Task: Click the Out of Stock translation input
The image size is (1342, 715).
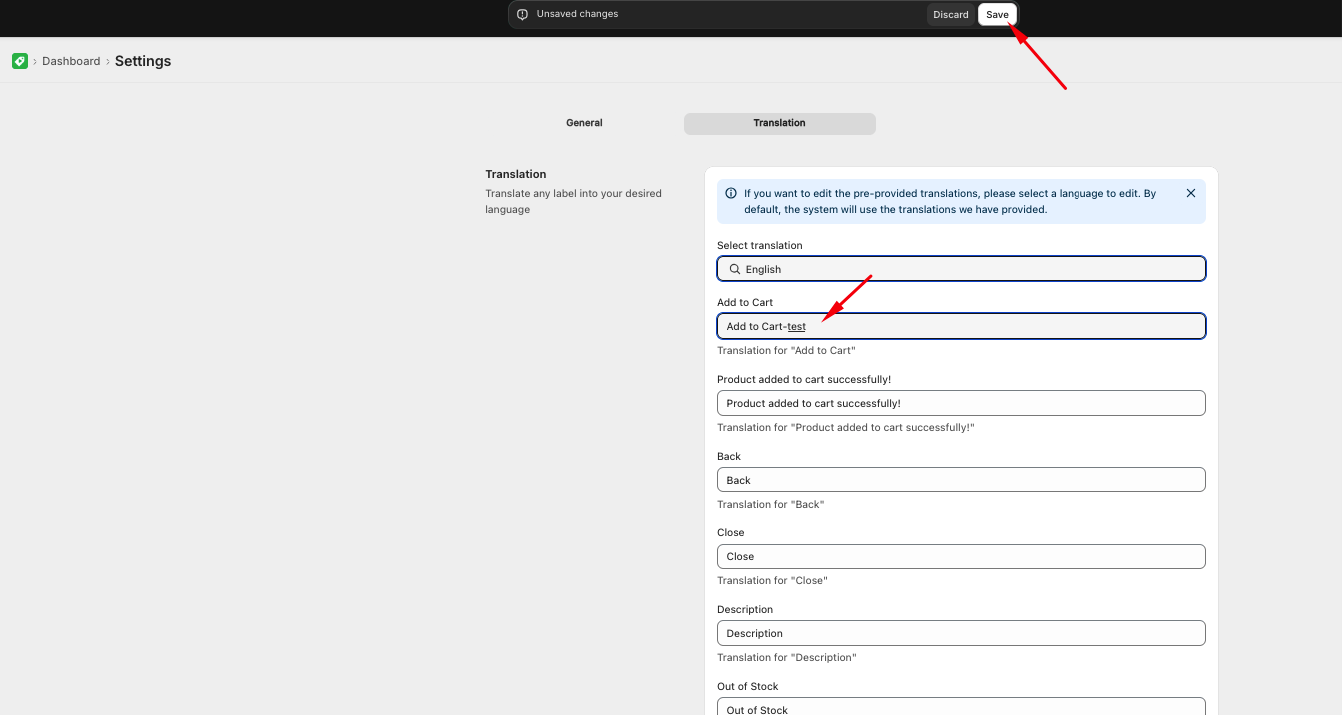Action: pyautogui.click(x=961, y=706)
